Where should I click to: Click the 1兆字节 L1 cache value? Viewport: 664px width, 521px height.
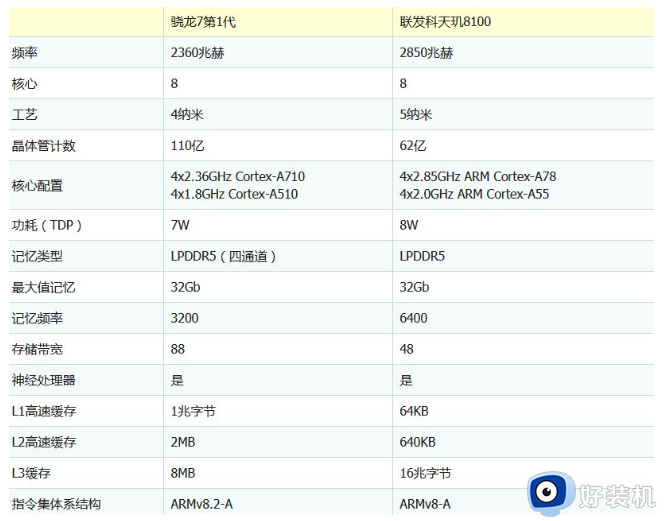pyautogui.click(x=193, y=411)
